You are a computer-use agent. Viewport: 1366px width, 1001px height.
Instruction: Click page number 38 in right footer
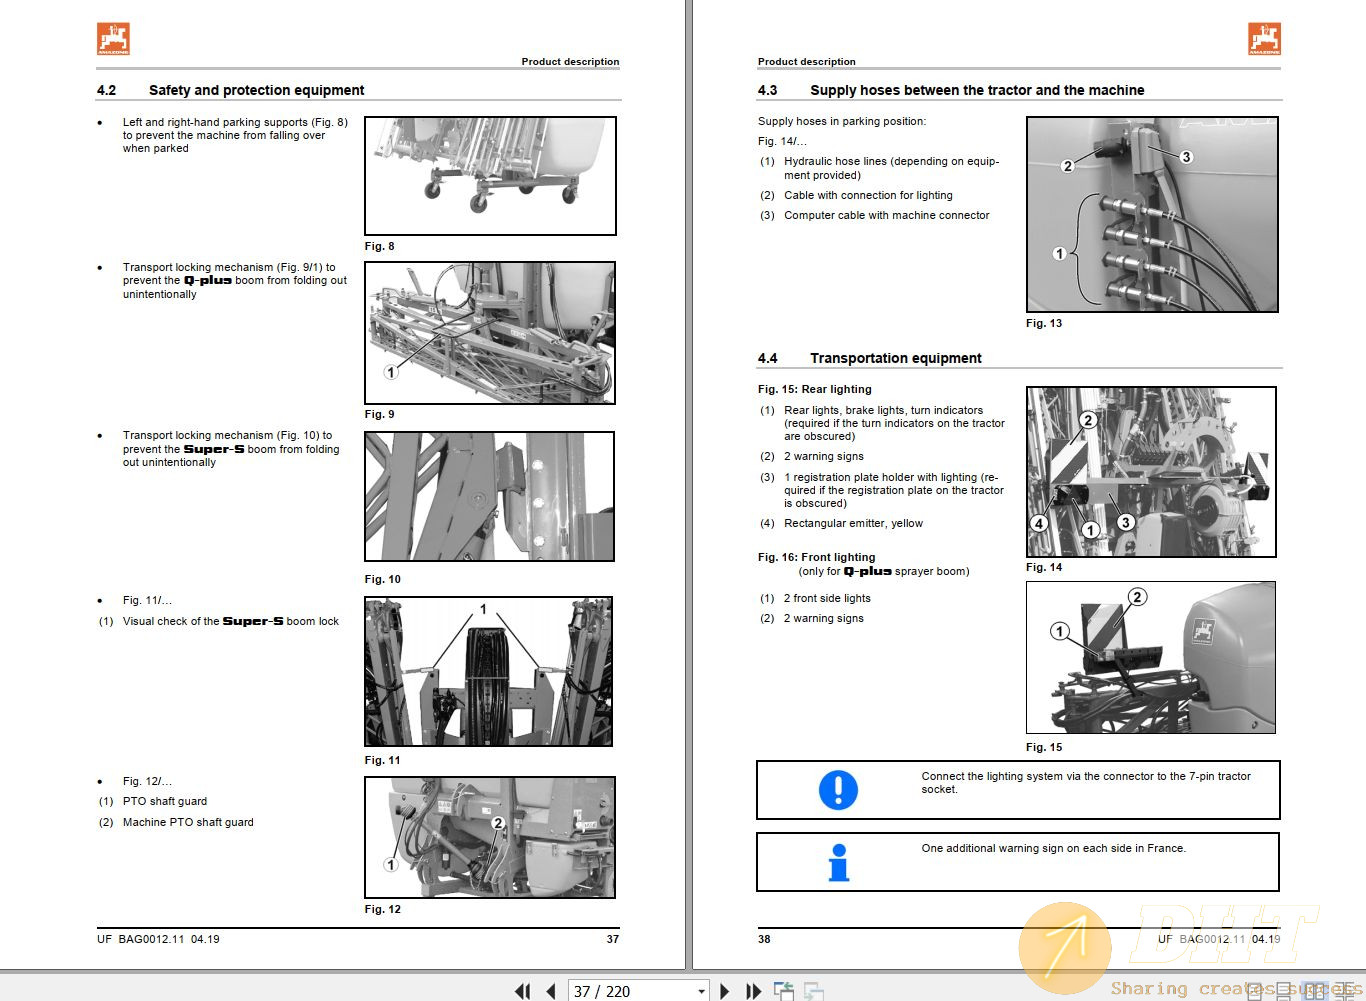tap(764, 939)
